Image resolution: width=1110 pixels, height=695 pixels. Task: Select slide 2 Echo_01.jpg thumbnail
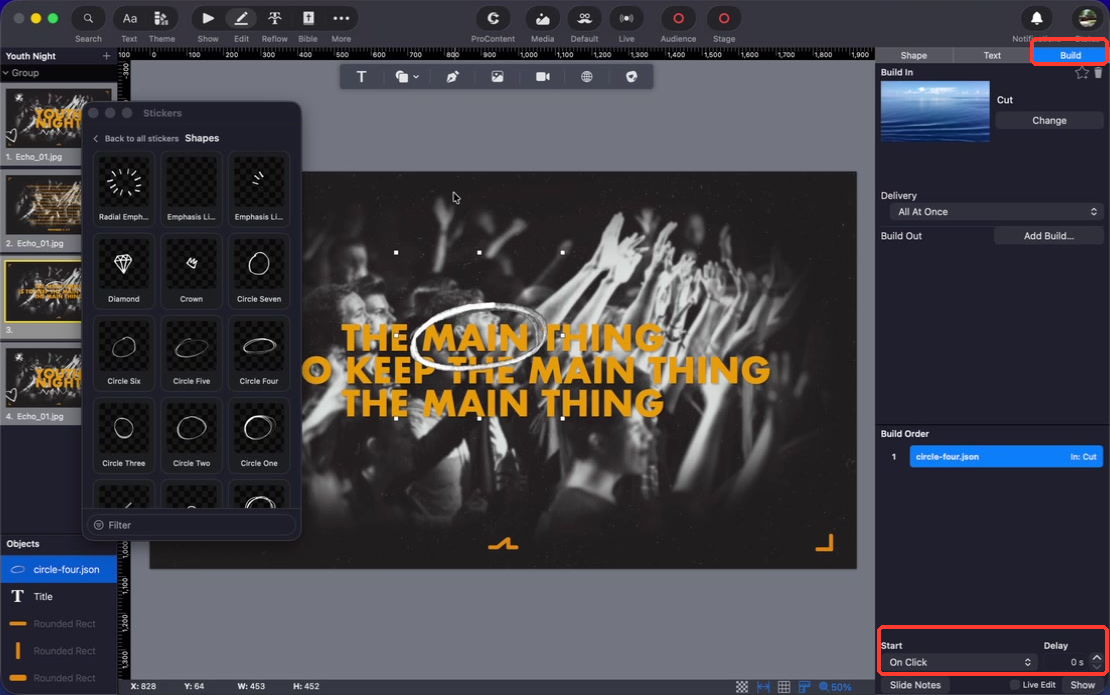click(44, 205)
